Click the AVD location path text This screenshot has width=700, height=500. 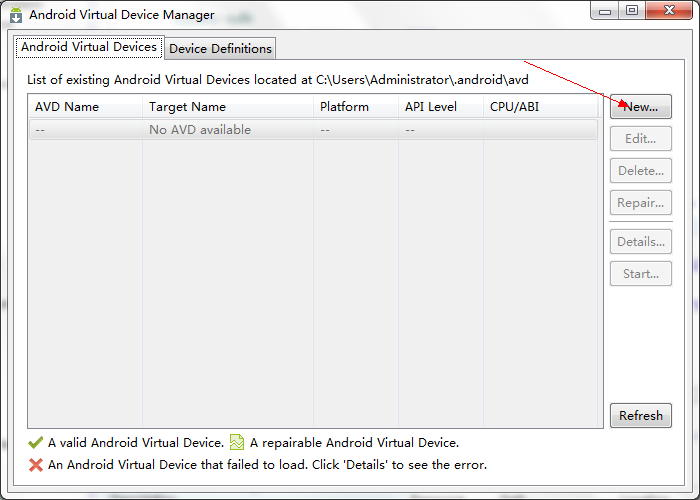tap(422, 80)
